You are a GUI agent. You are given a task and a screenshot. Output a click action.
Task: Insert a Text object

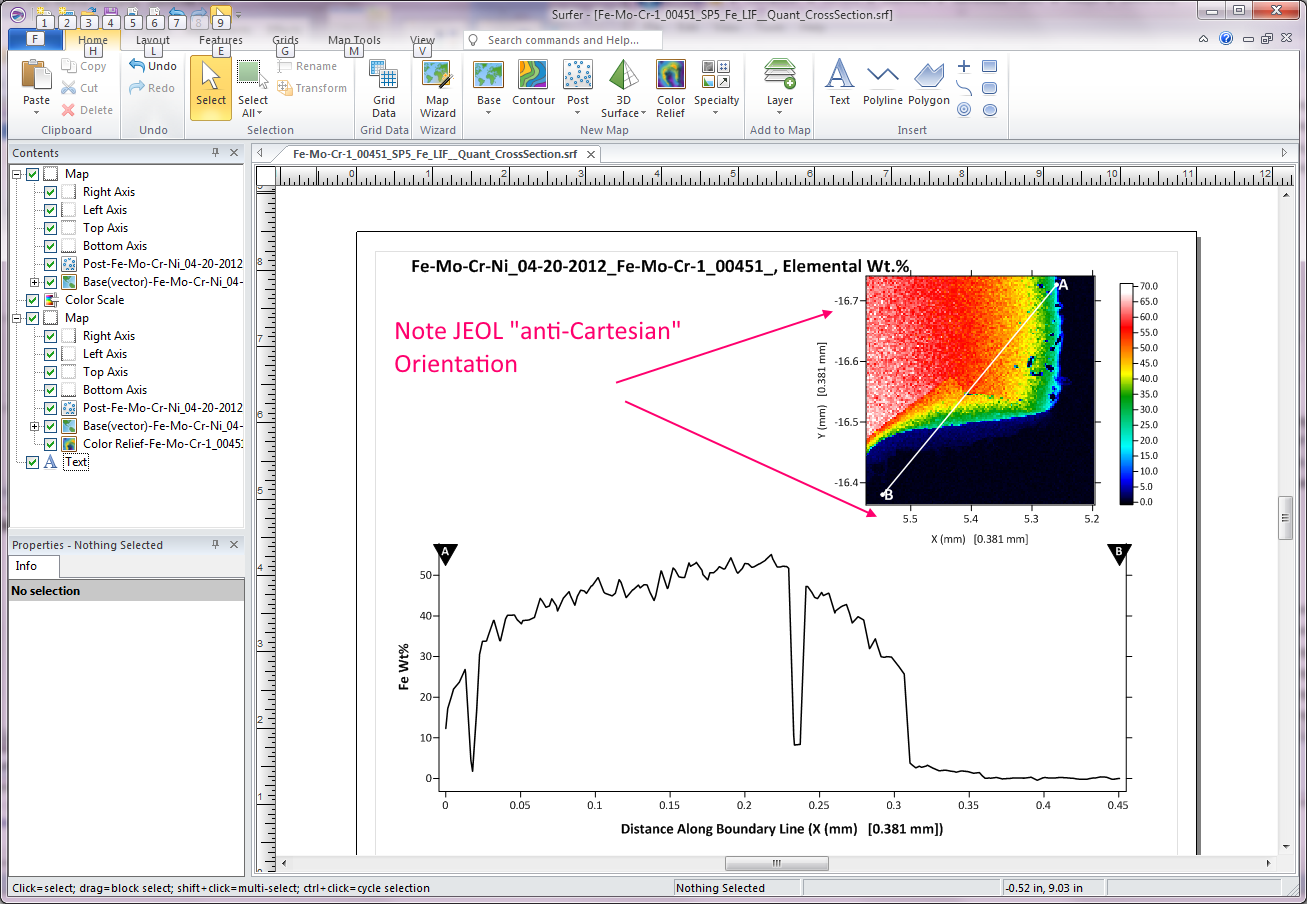[839, 83]
